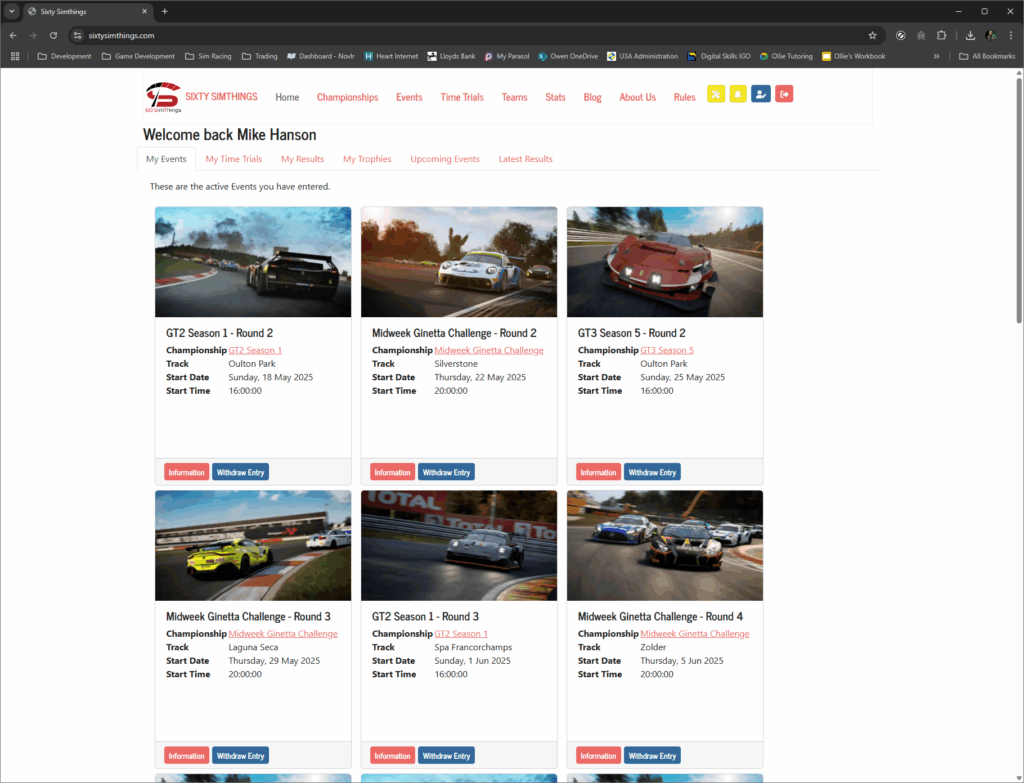
Task: Log out using the red exit icon
Action: click(x=784, y=94)
